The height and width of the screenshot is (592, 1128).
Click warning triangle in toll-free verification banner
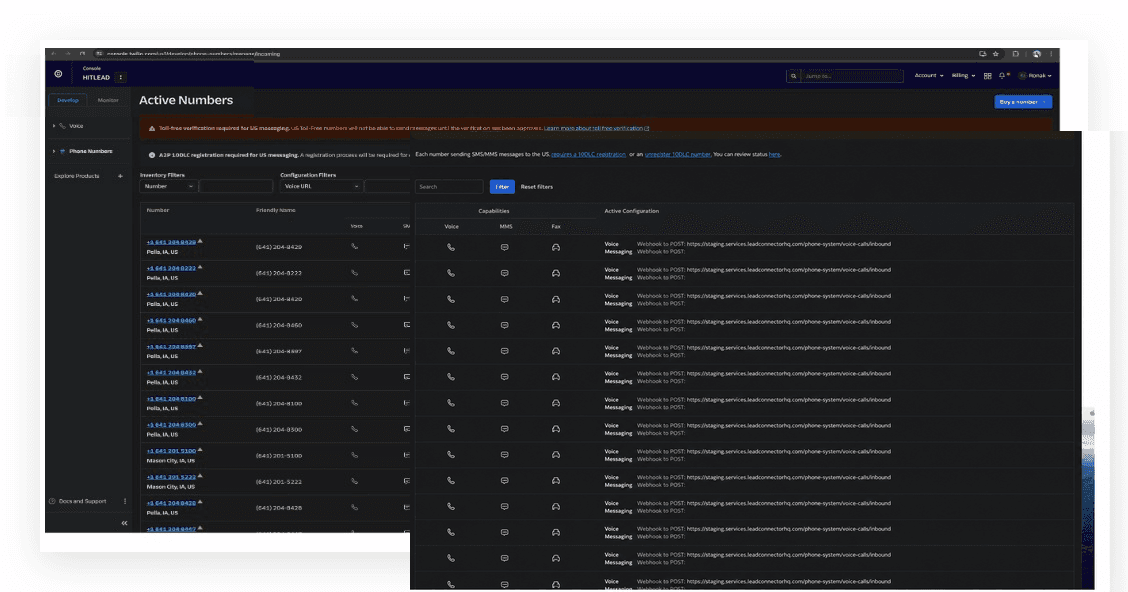click(152, 129)
